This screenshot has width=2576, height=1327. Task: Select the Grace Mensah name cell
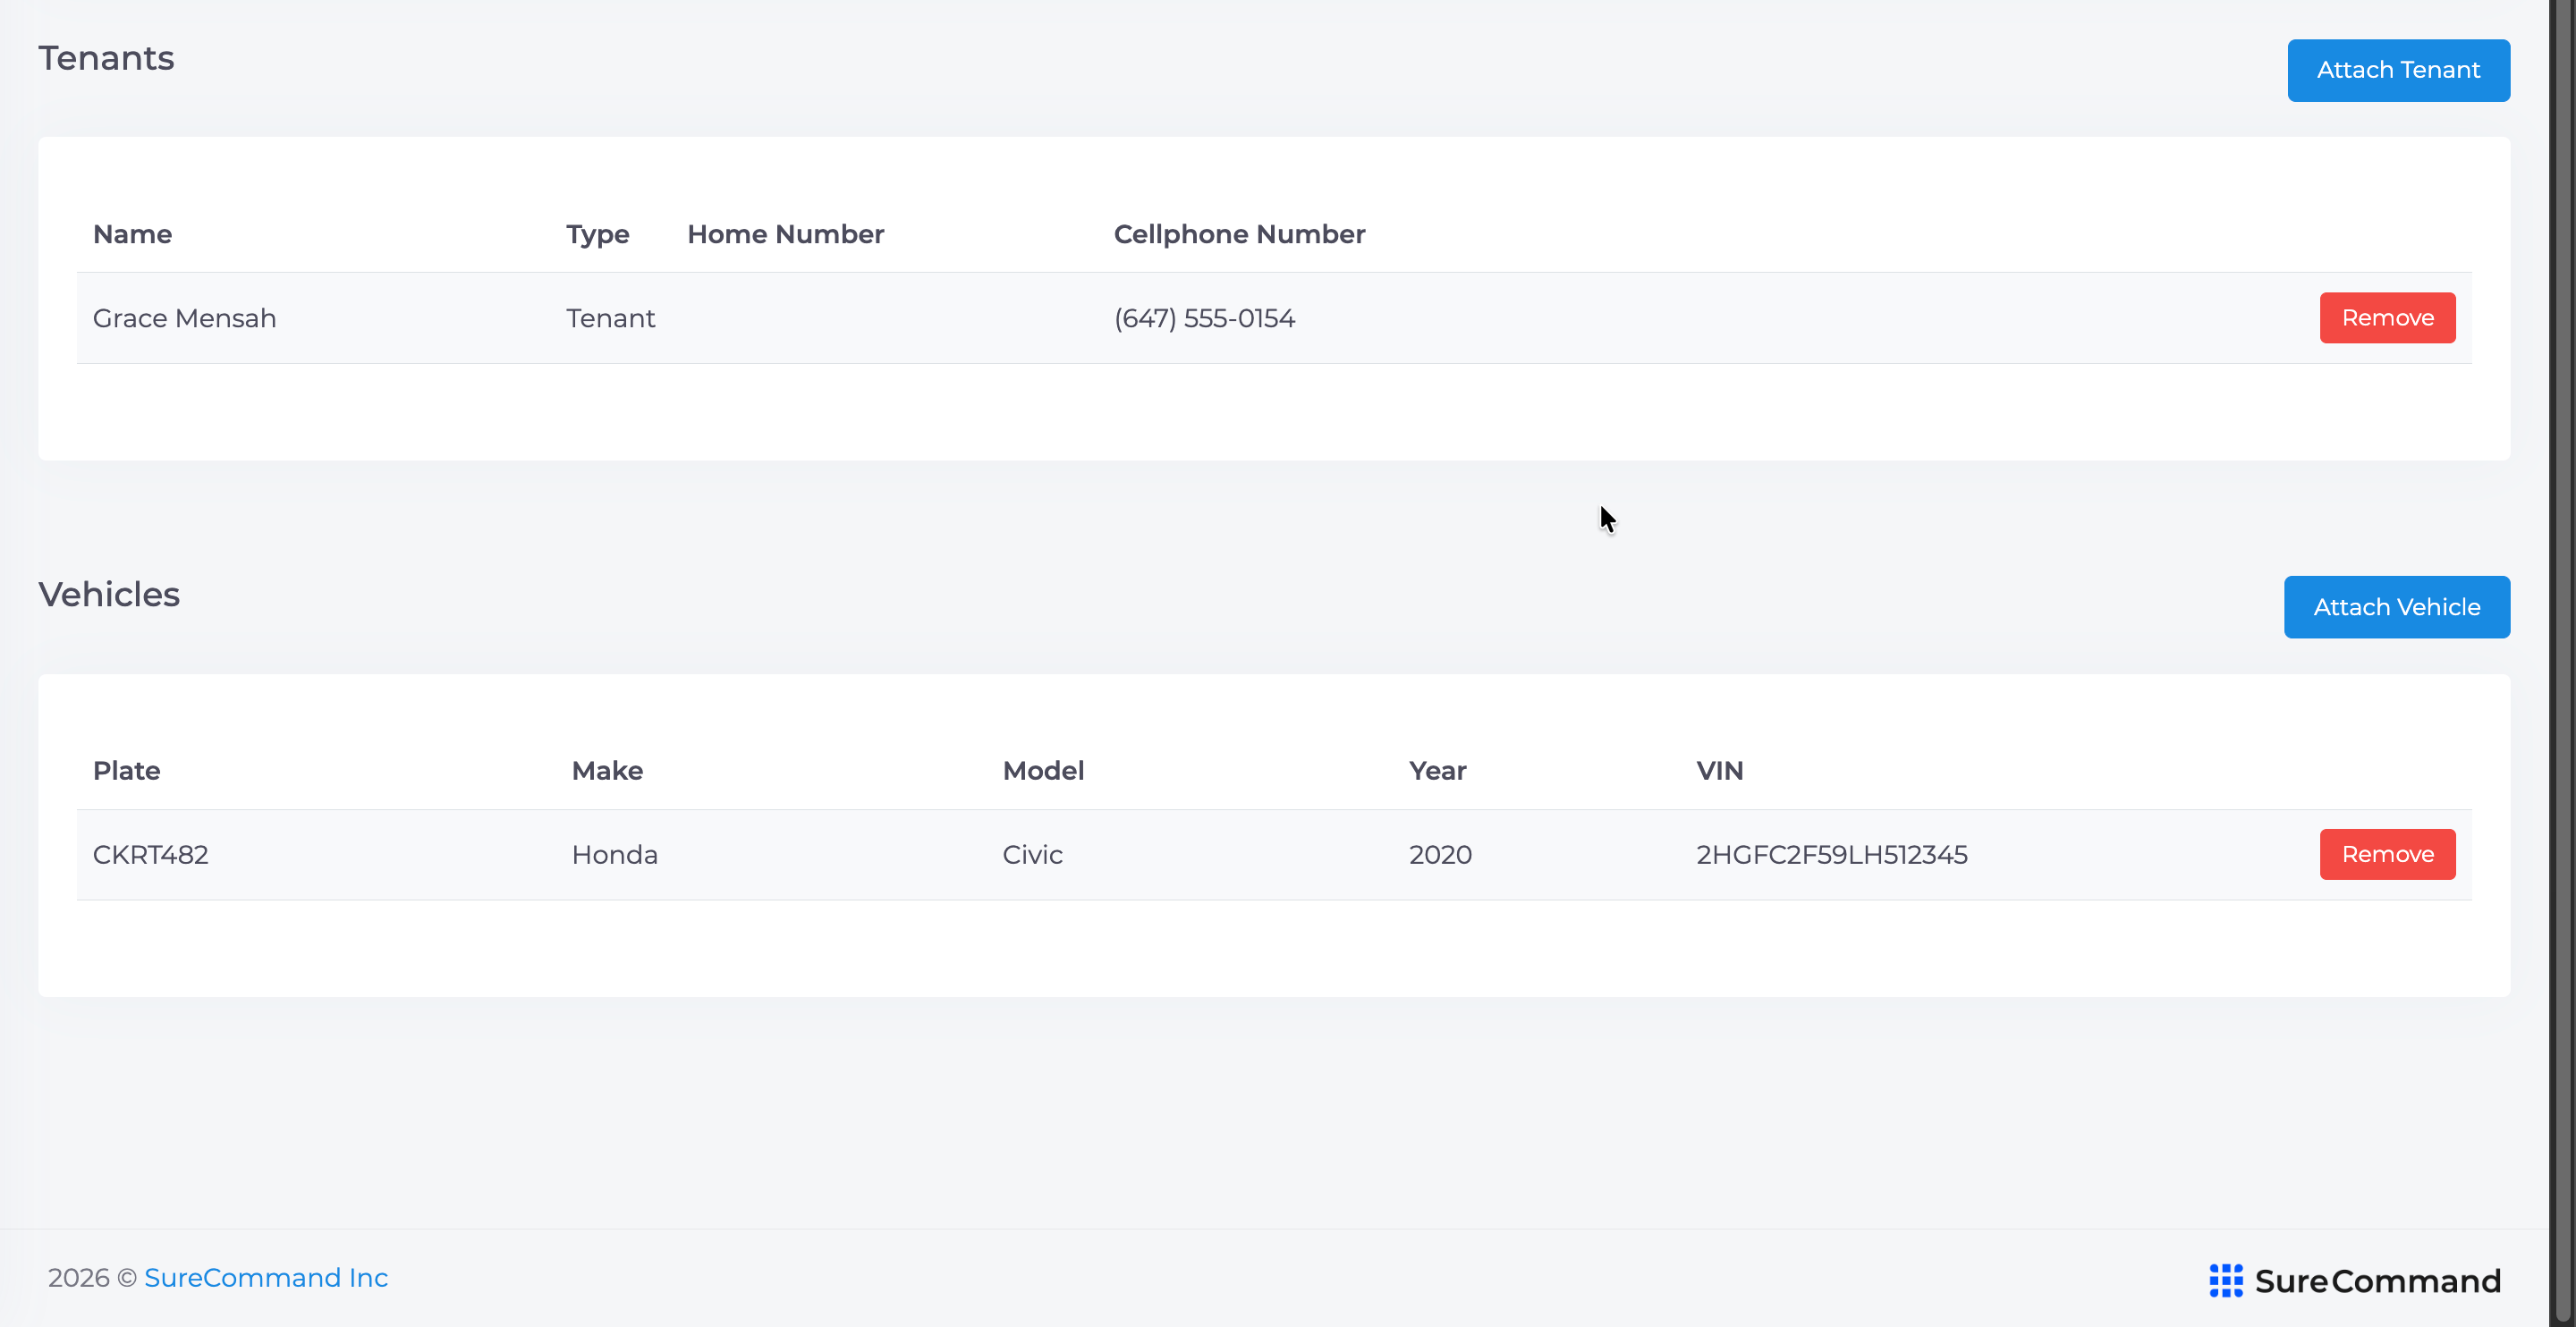(184, 318)
